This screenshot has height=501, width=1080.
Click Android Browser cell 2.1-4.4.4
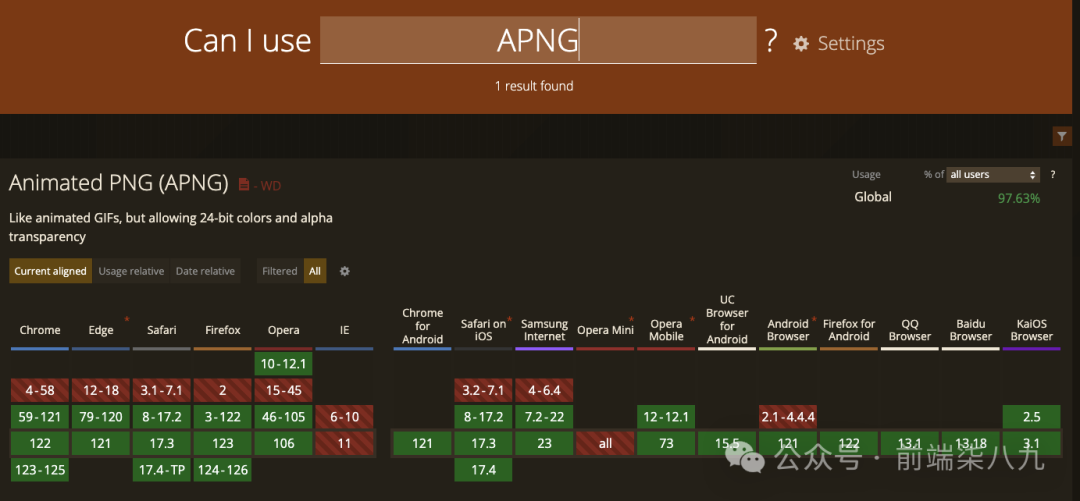[788, 417]
